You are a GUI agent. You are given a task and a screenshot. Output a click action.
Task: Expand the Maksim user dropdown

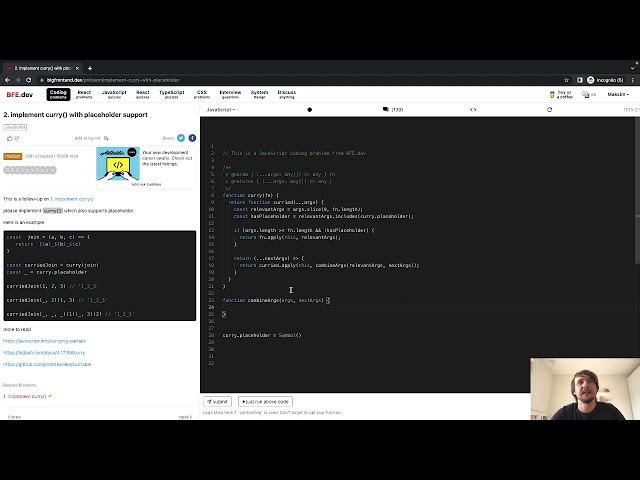tap(618, 94)
